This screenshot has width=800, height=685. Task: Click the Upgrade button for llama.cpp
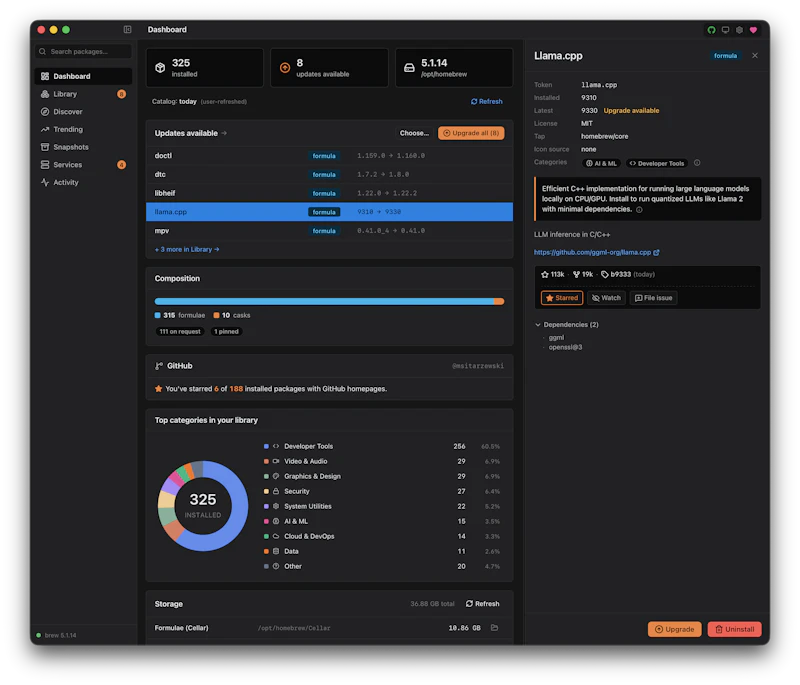pos(674,629)
